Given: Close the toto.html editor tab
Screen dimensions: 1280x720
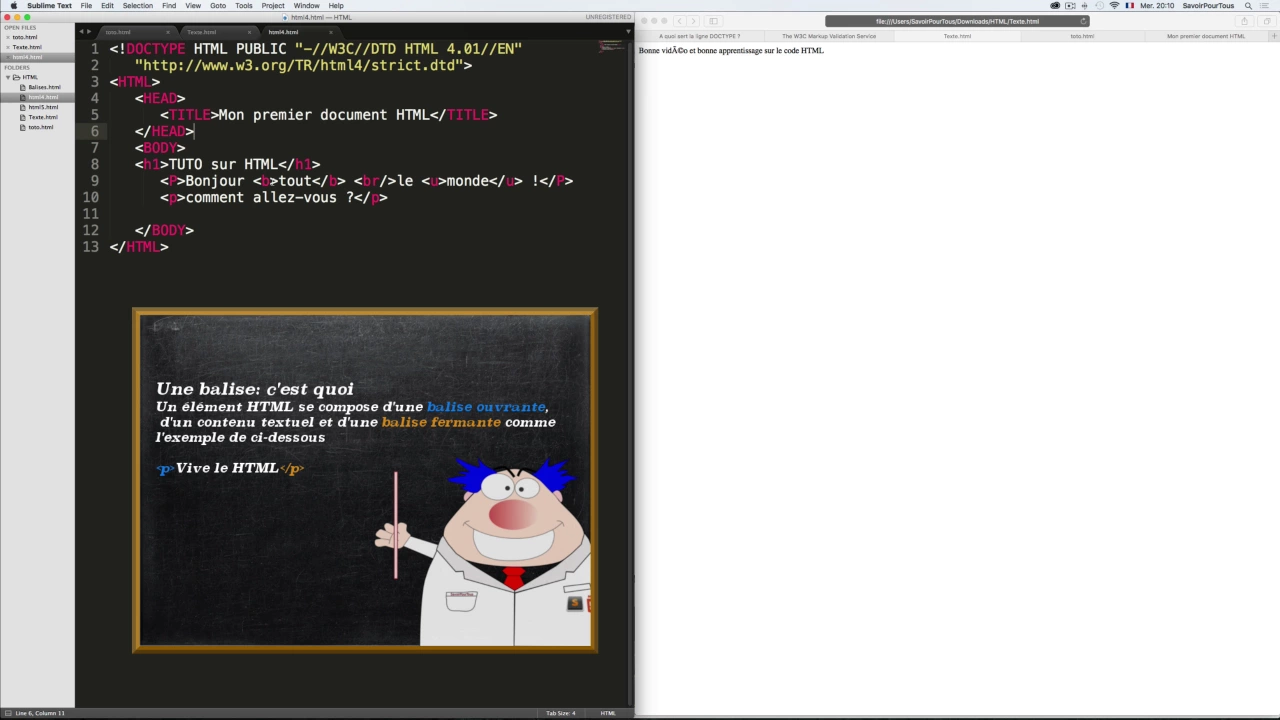Looking at the screenshot, I should point(167,32).
